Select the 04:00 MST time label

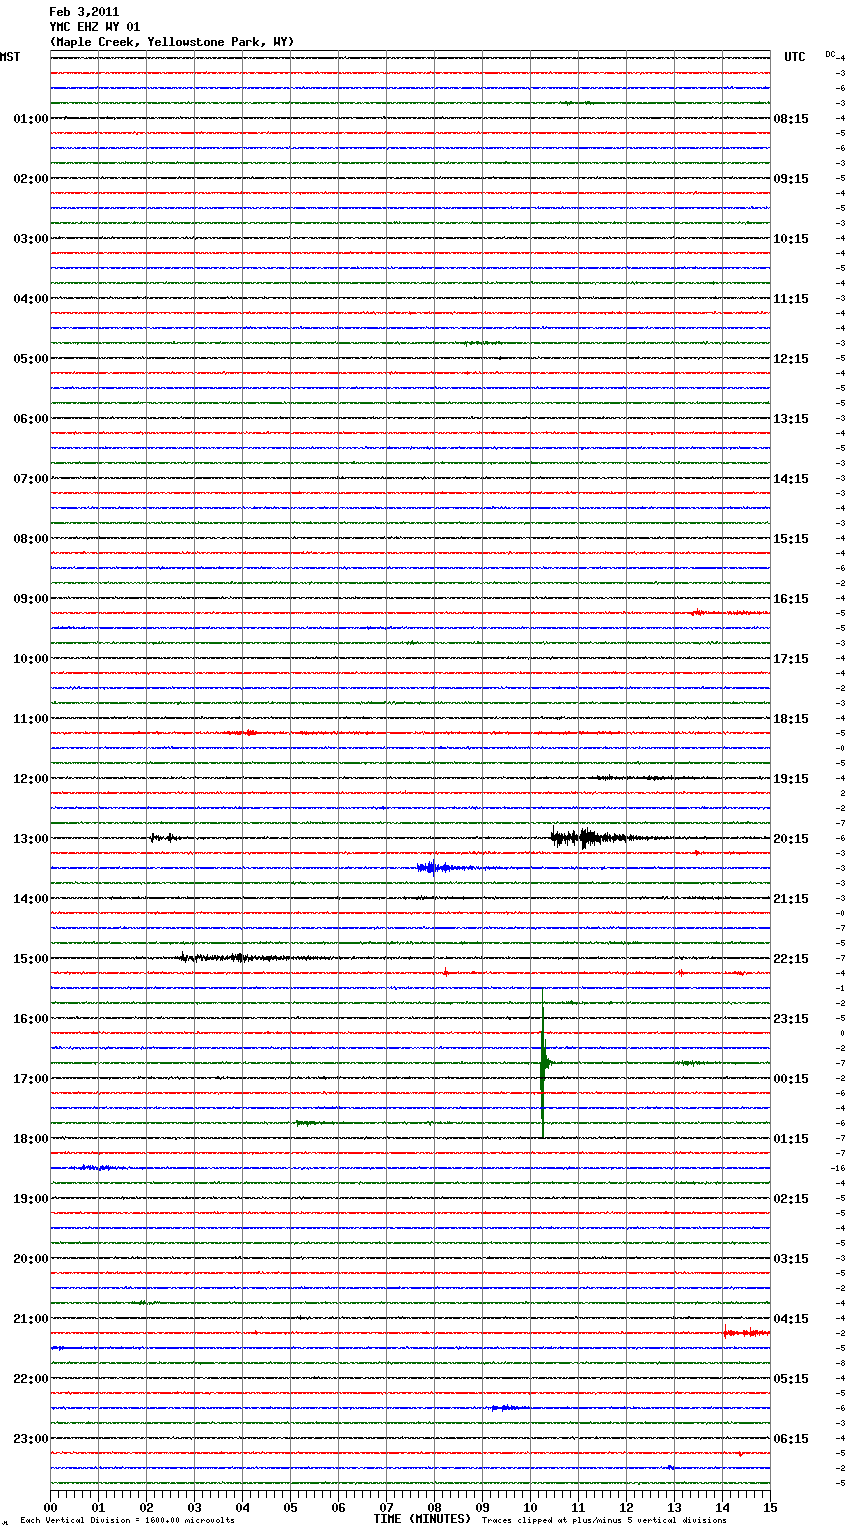[x=31, y=299]
